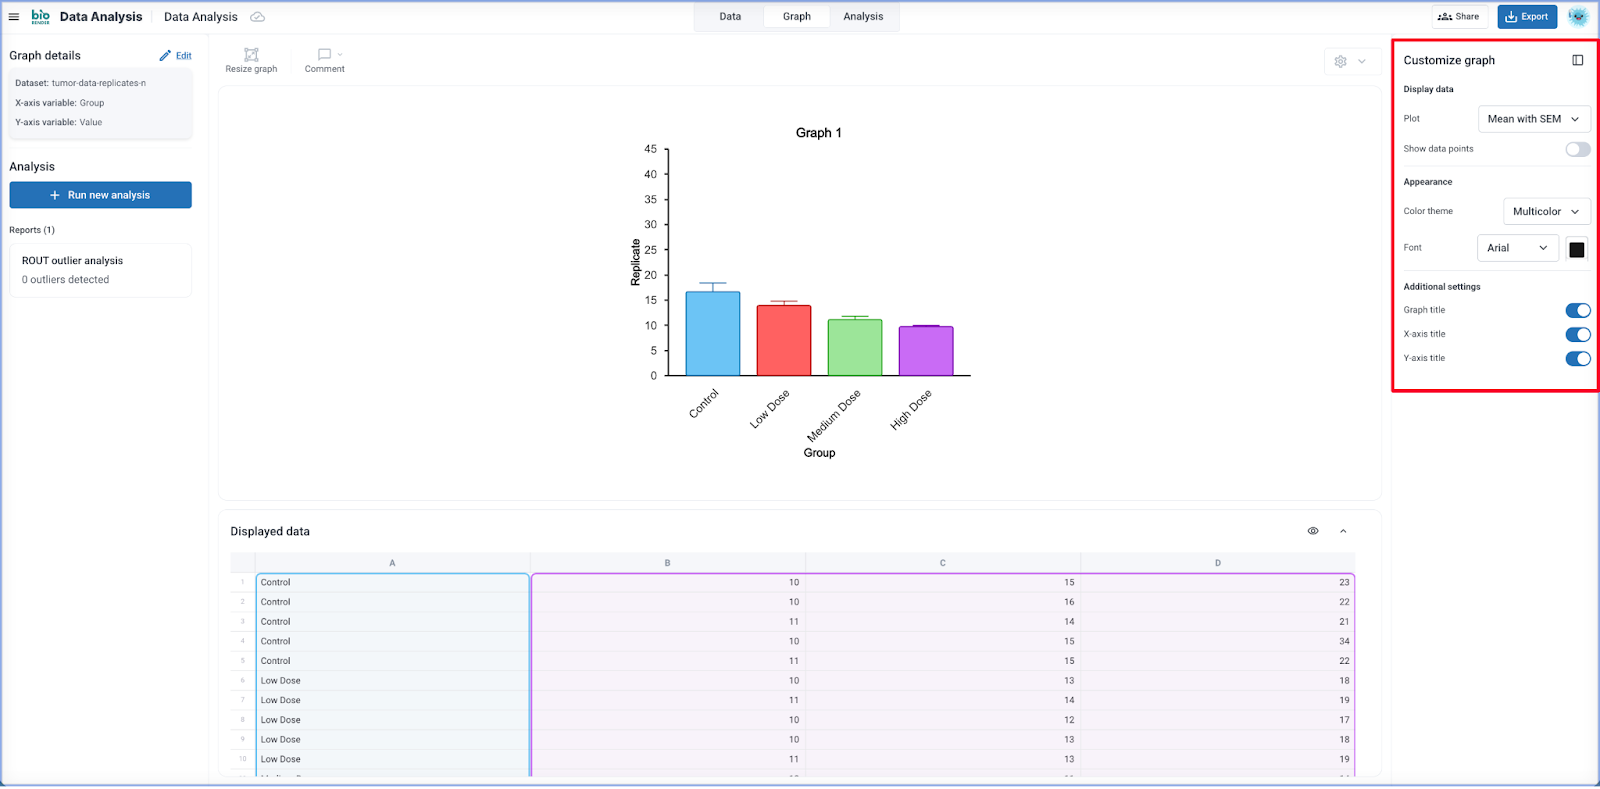Disable the X-axis title toggle

tap(1577, 334)
